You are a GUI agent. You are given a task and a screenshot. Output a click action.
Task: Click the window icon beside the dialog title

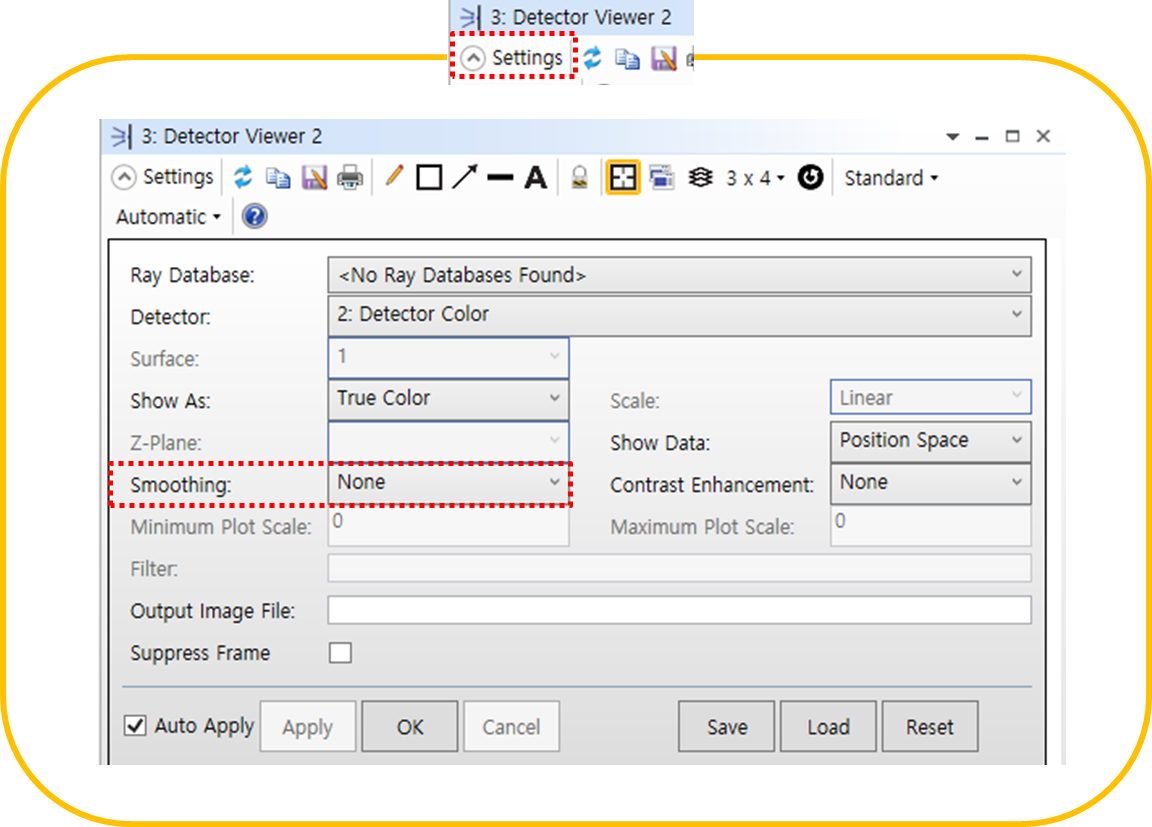click(x=120, y=137)
